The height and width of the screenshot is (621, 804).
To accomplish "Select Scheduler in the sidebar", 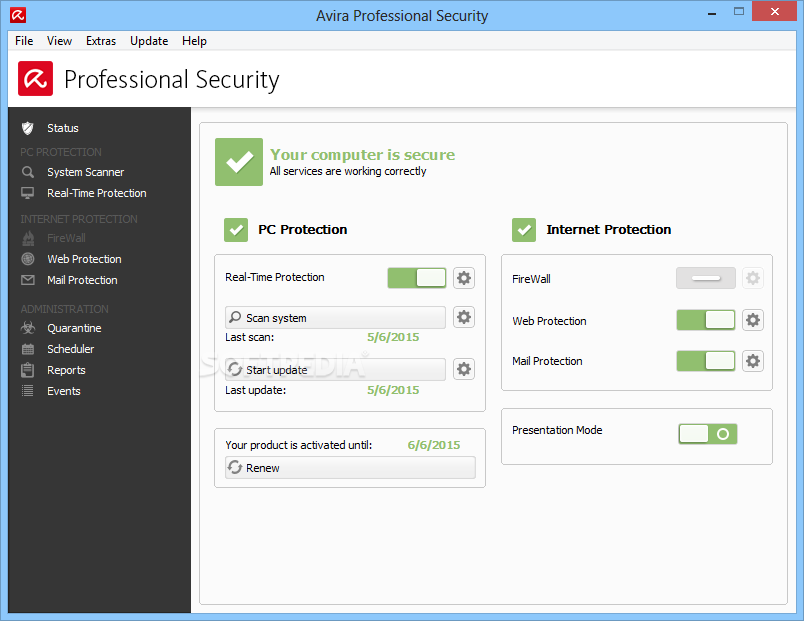I will pos(71,349).
